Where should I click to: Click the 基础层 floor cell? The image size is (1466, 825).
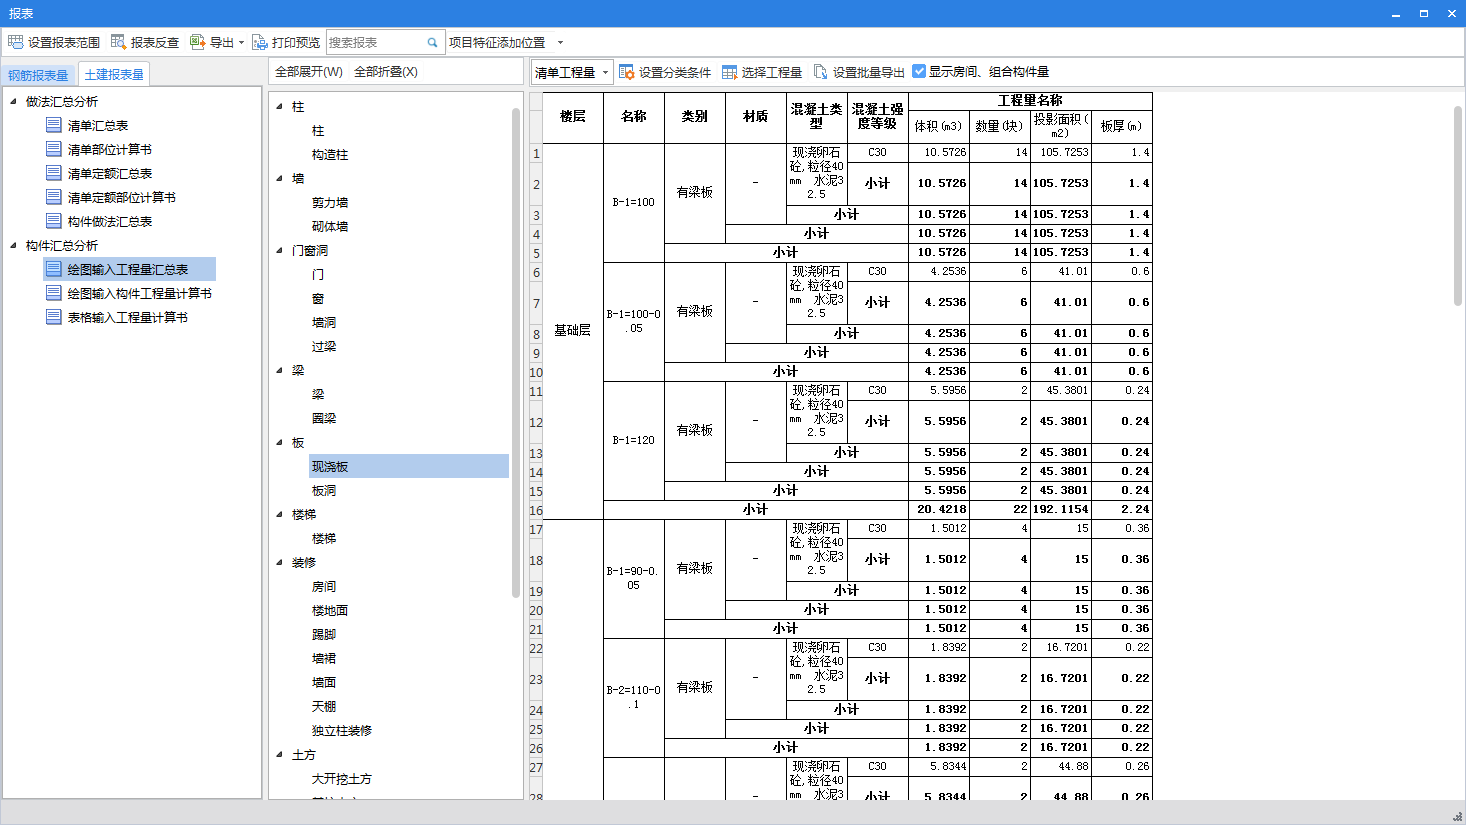click(x=573, y=330)
